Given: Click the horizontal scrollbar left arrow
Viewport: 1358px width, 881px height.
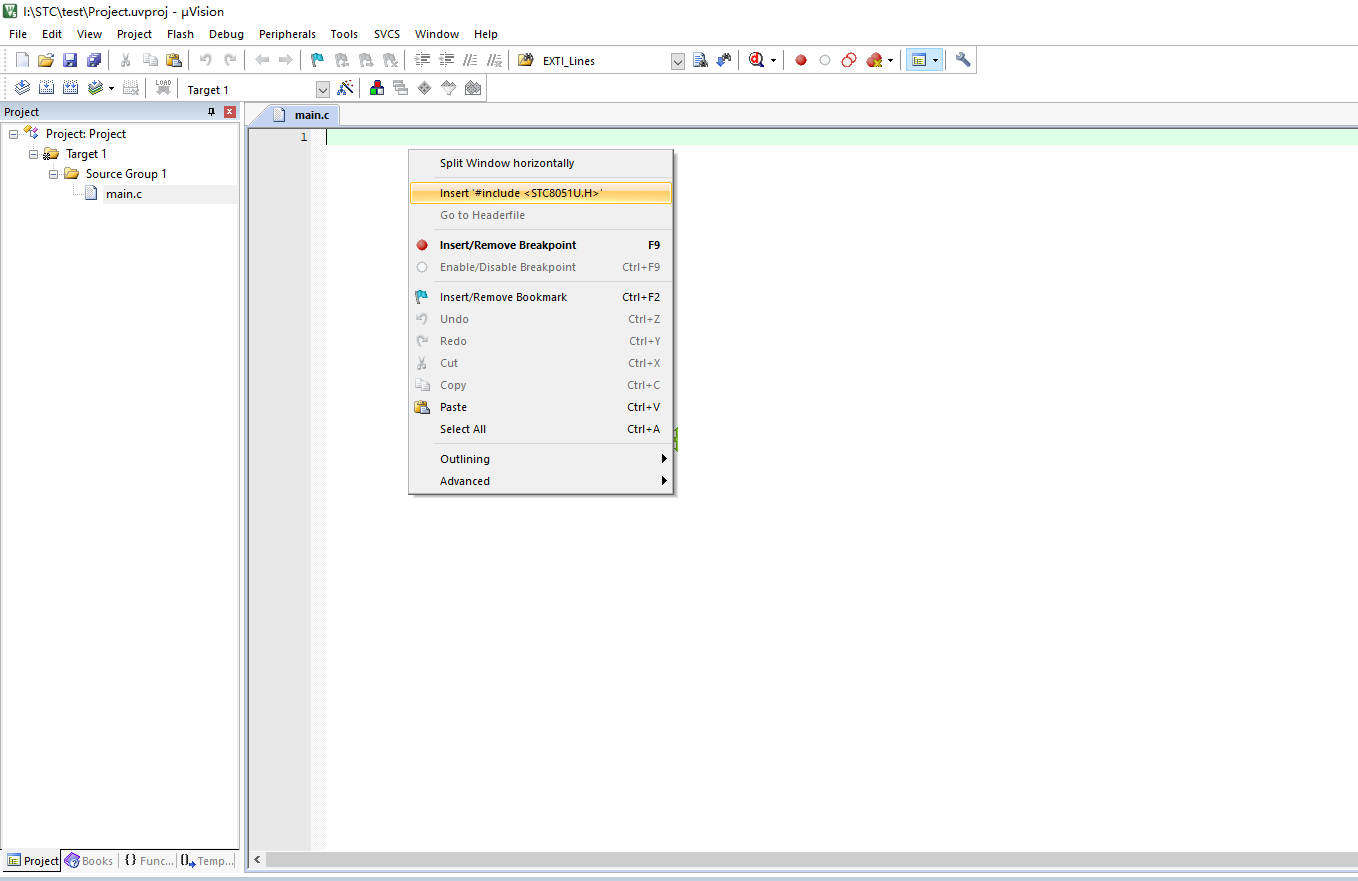Looking at the screenshot, I should pyautogui.click(x=257, y=860).
